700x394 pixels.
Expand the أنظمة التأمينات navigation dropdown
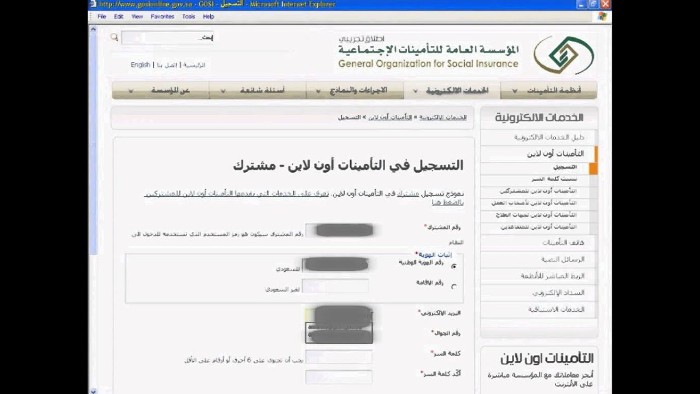point(549,91)
